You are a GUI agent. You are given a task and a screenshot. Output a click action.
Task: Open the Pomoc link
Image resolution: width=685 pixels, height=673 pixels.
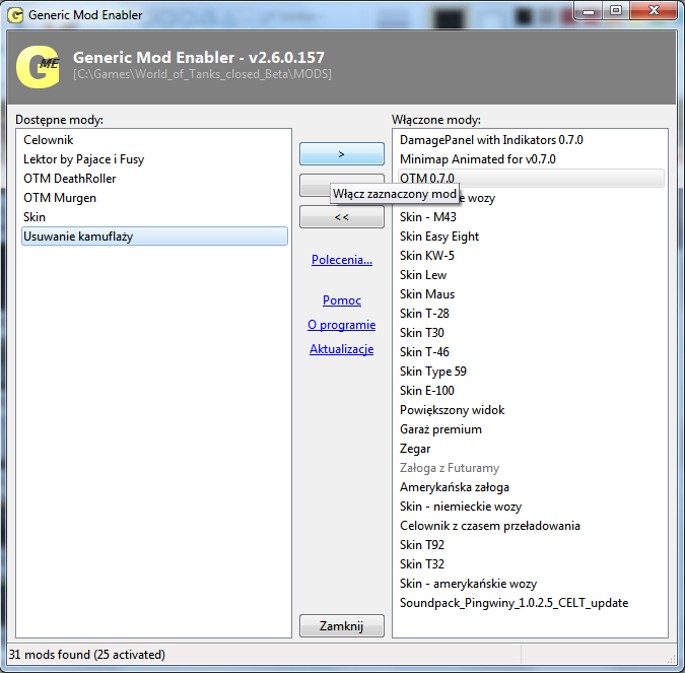[x=342, y=300]
